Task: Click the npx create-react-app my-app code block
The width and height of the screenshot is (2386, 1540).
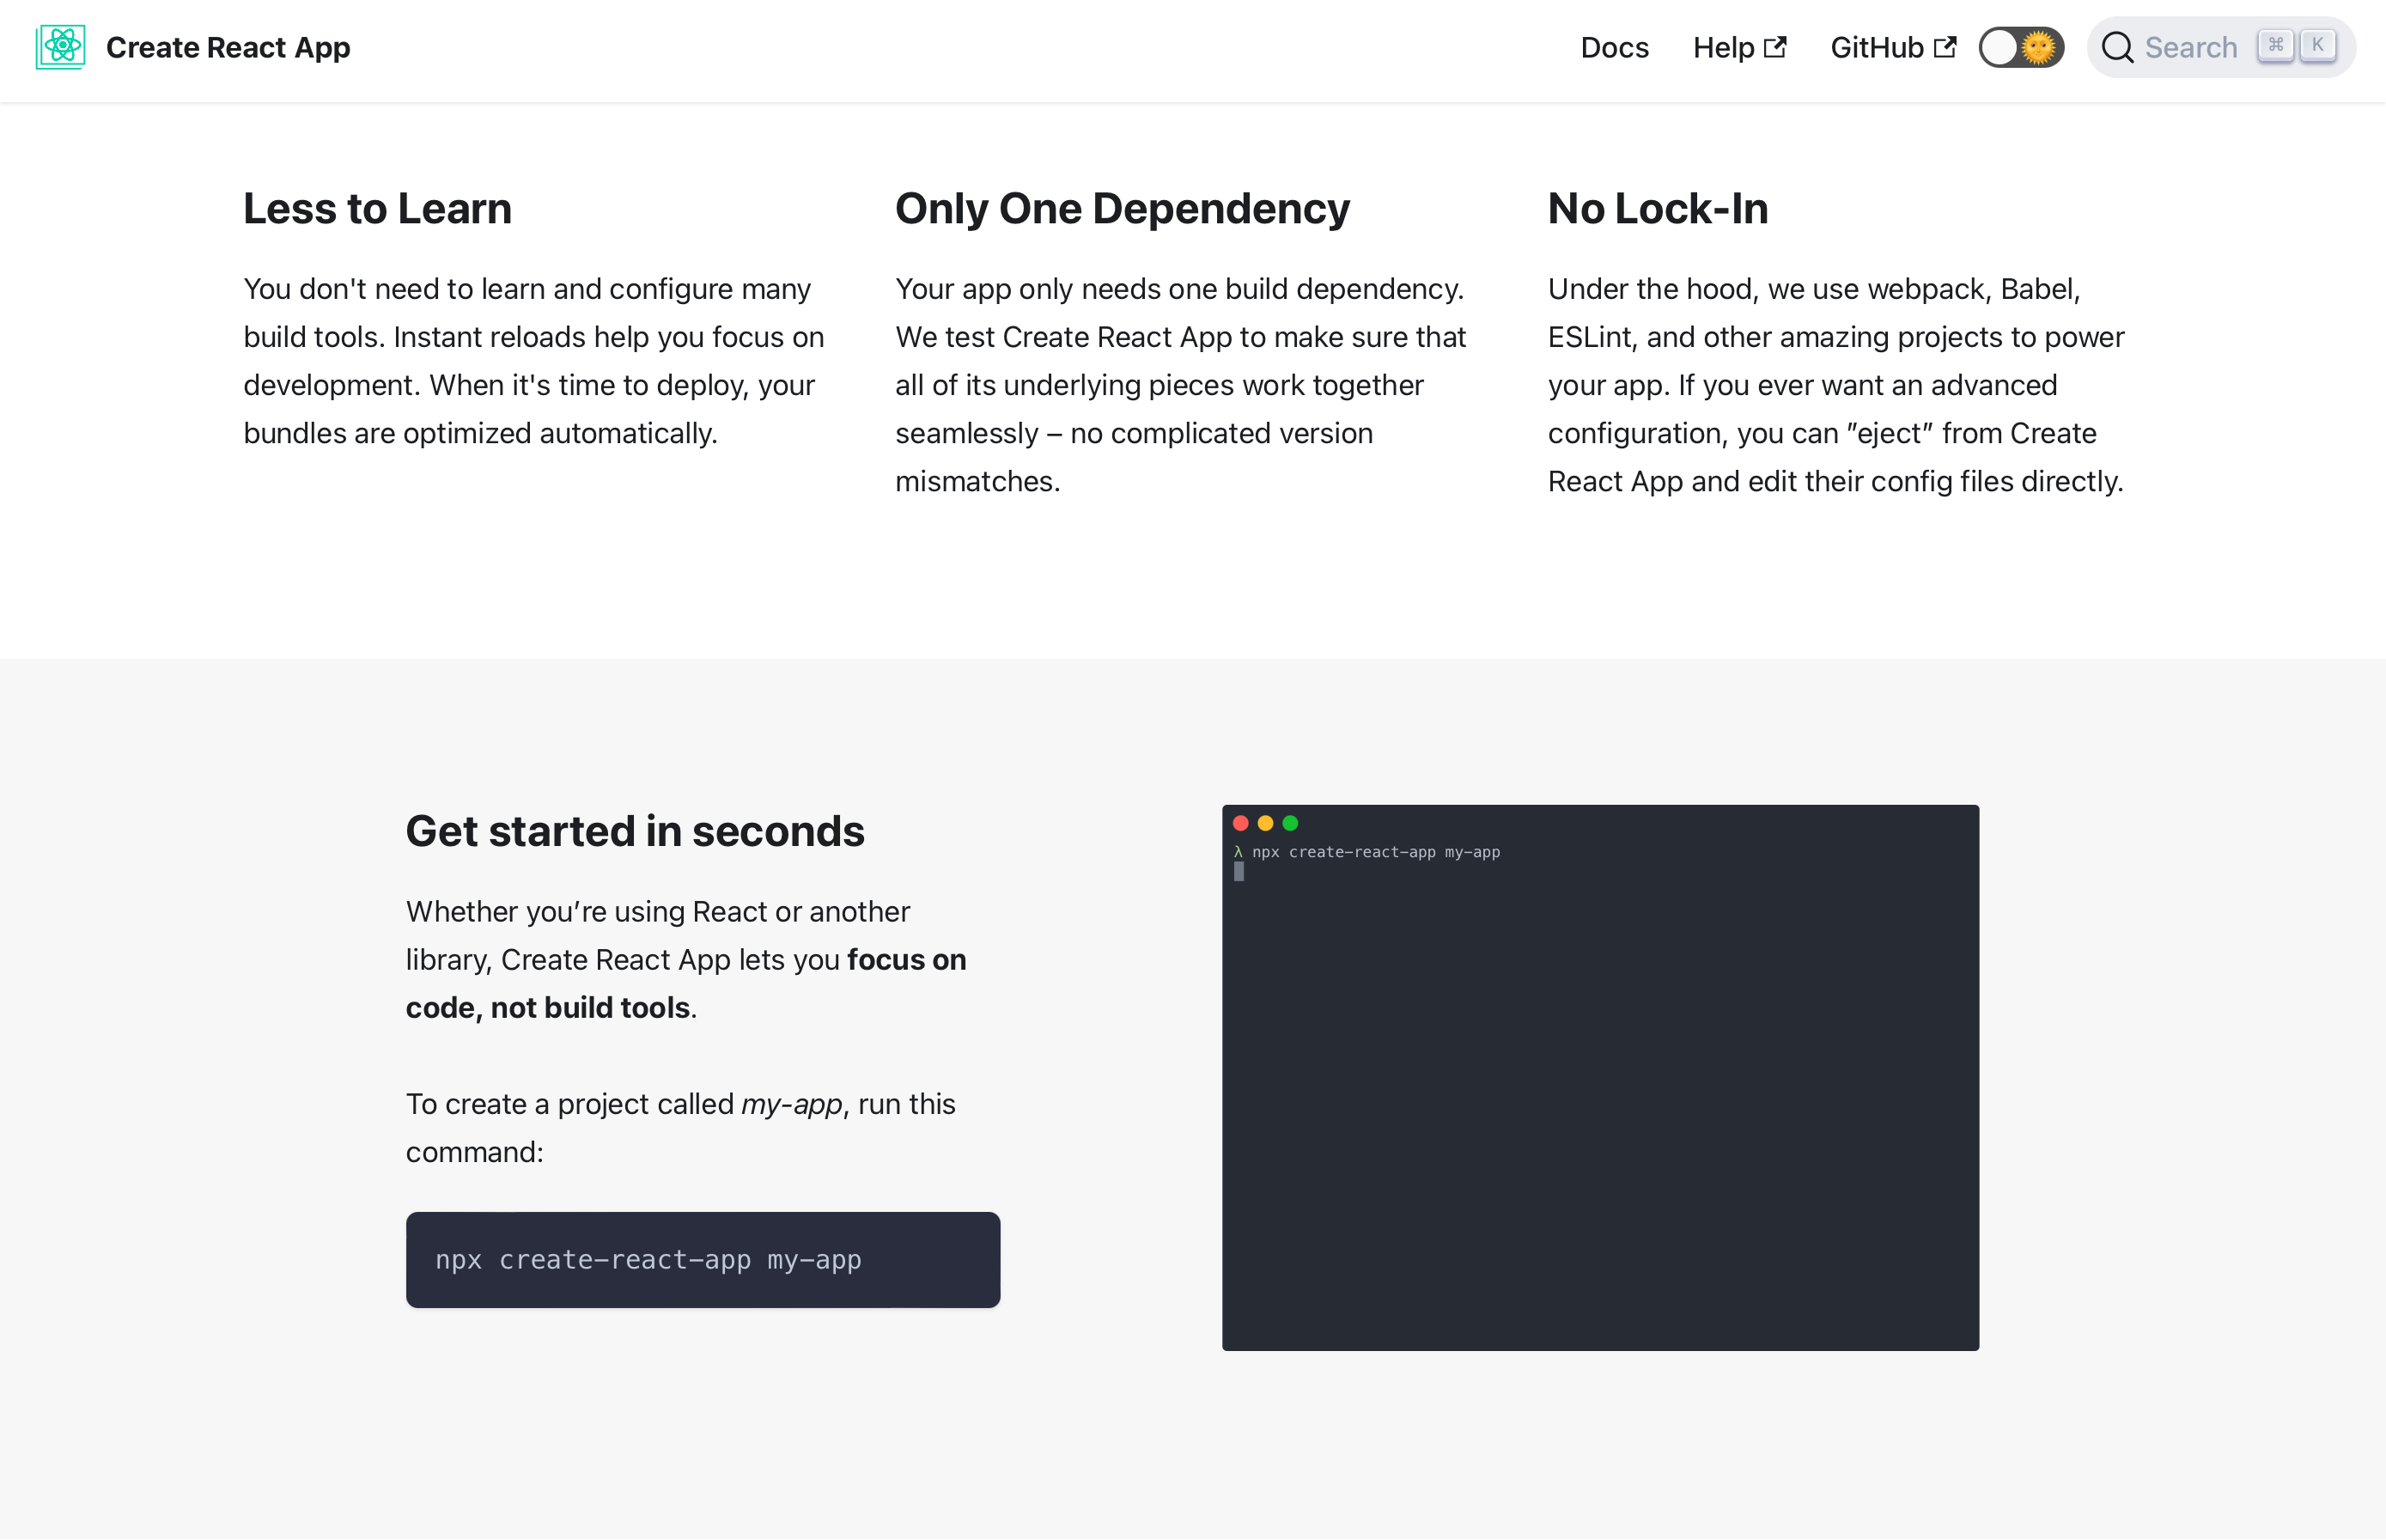Action: [703, 1260]
